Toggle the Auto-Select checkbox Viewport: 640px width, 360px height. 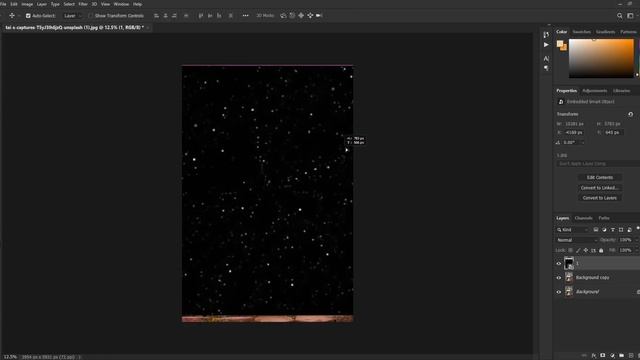(x=28, y=16)
